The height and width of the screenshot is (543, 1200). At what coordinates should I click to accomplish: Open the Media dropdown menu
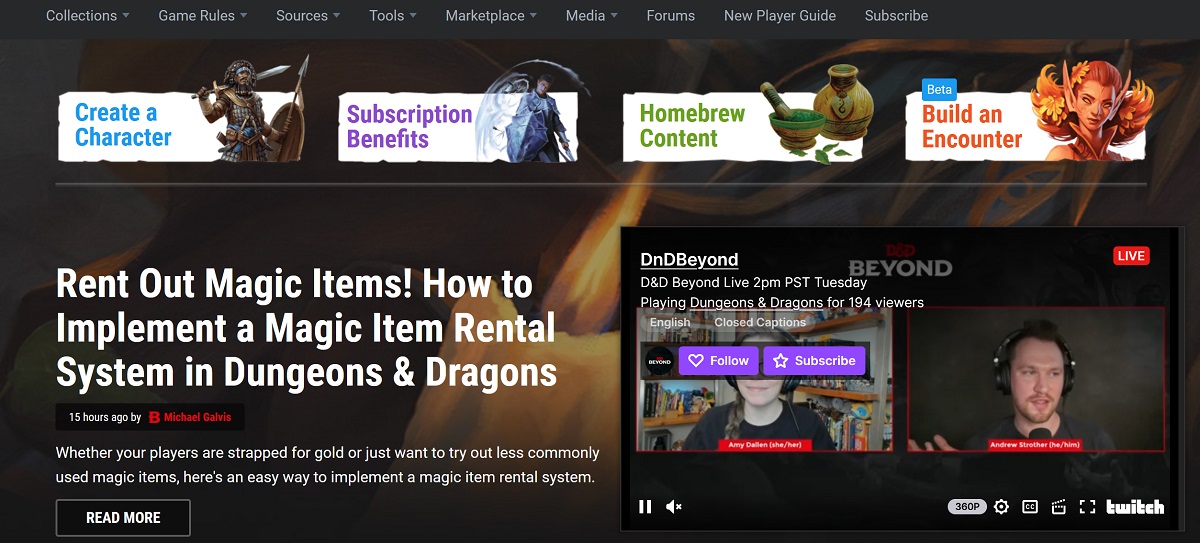[x=592, y=15]
